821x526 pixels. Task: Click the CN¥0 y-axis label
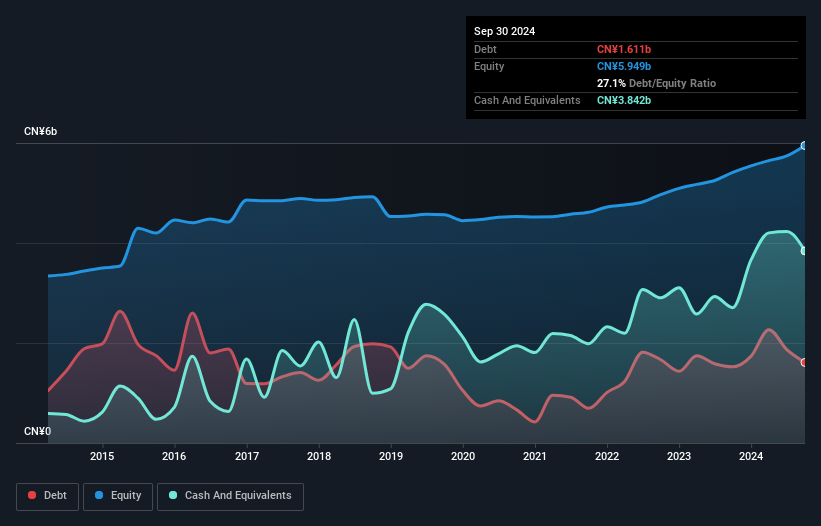(37, 431)
